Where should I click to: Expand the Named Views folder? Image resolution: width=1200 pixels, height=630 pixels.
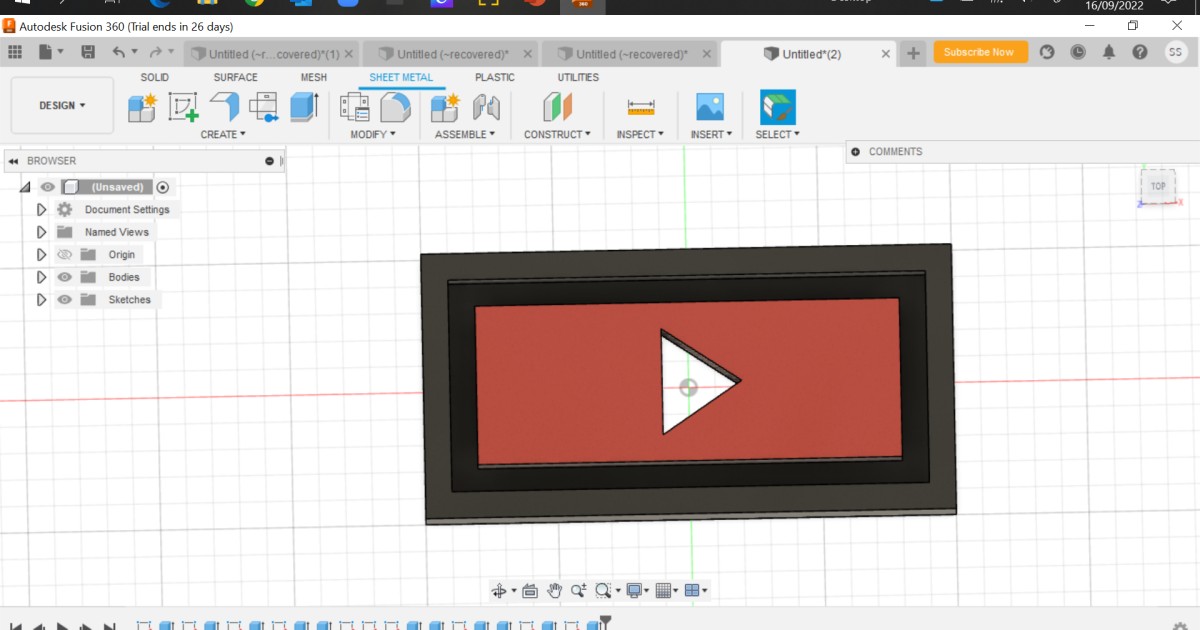[41, 232]
